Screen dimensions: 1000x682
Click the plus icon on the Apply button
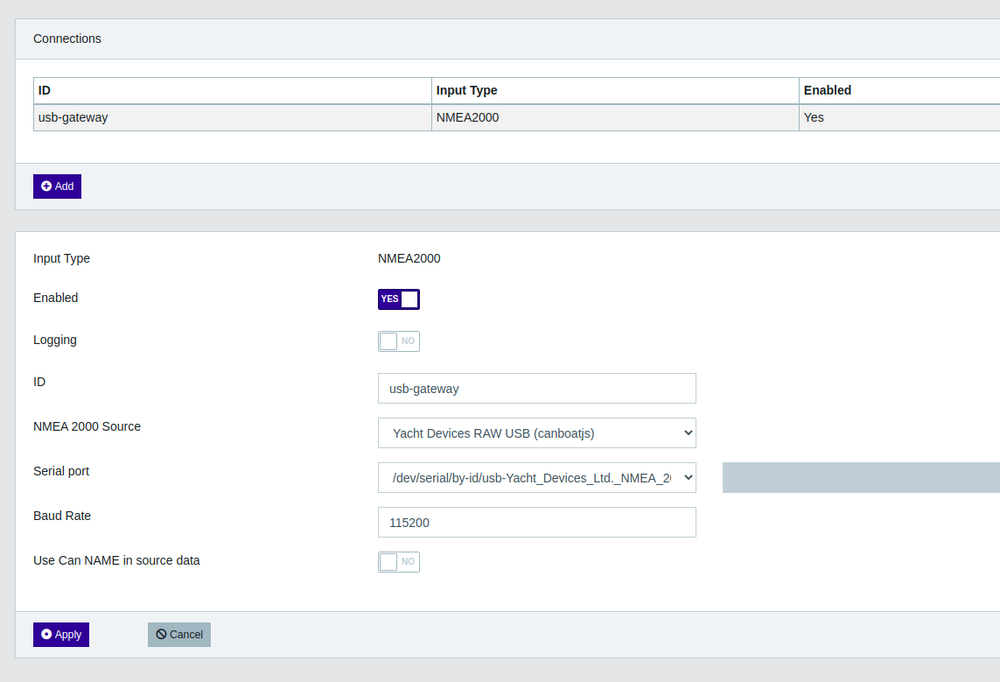pyautogui.click(x=45, y=634)
